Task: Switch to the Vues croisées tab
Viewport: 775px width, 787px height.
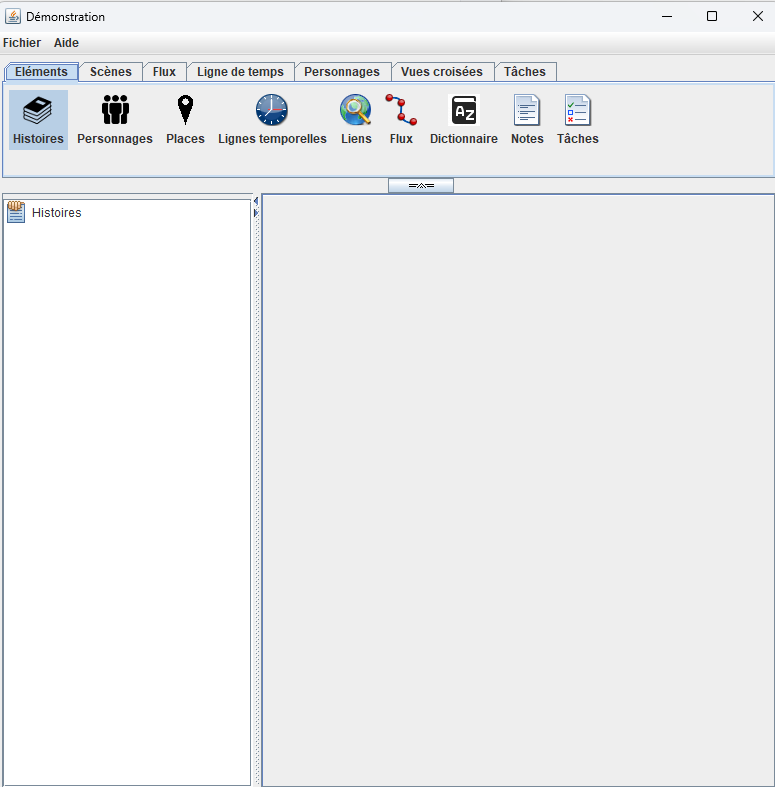Action: [442, 72]
